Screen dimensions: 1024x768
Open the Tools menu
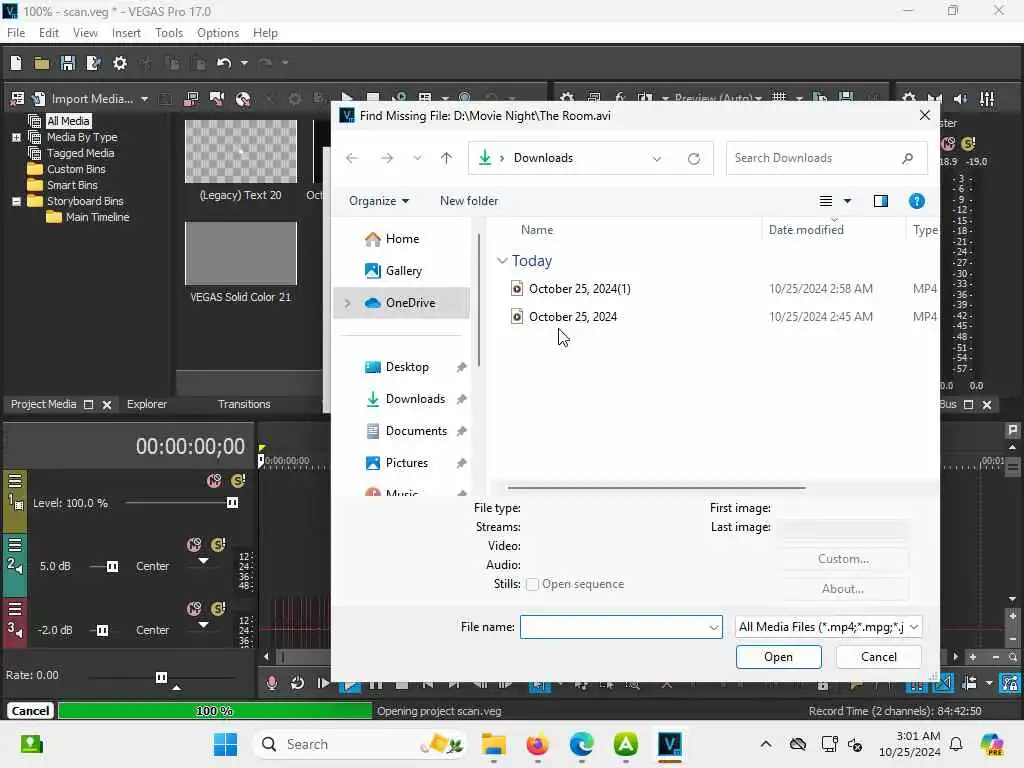pyautogui.click(x=169, y=33)
